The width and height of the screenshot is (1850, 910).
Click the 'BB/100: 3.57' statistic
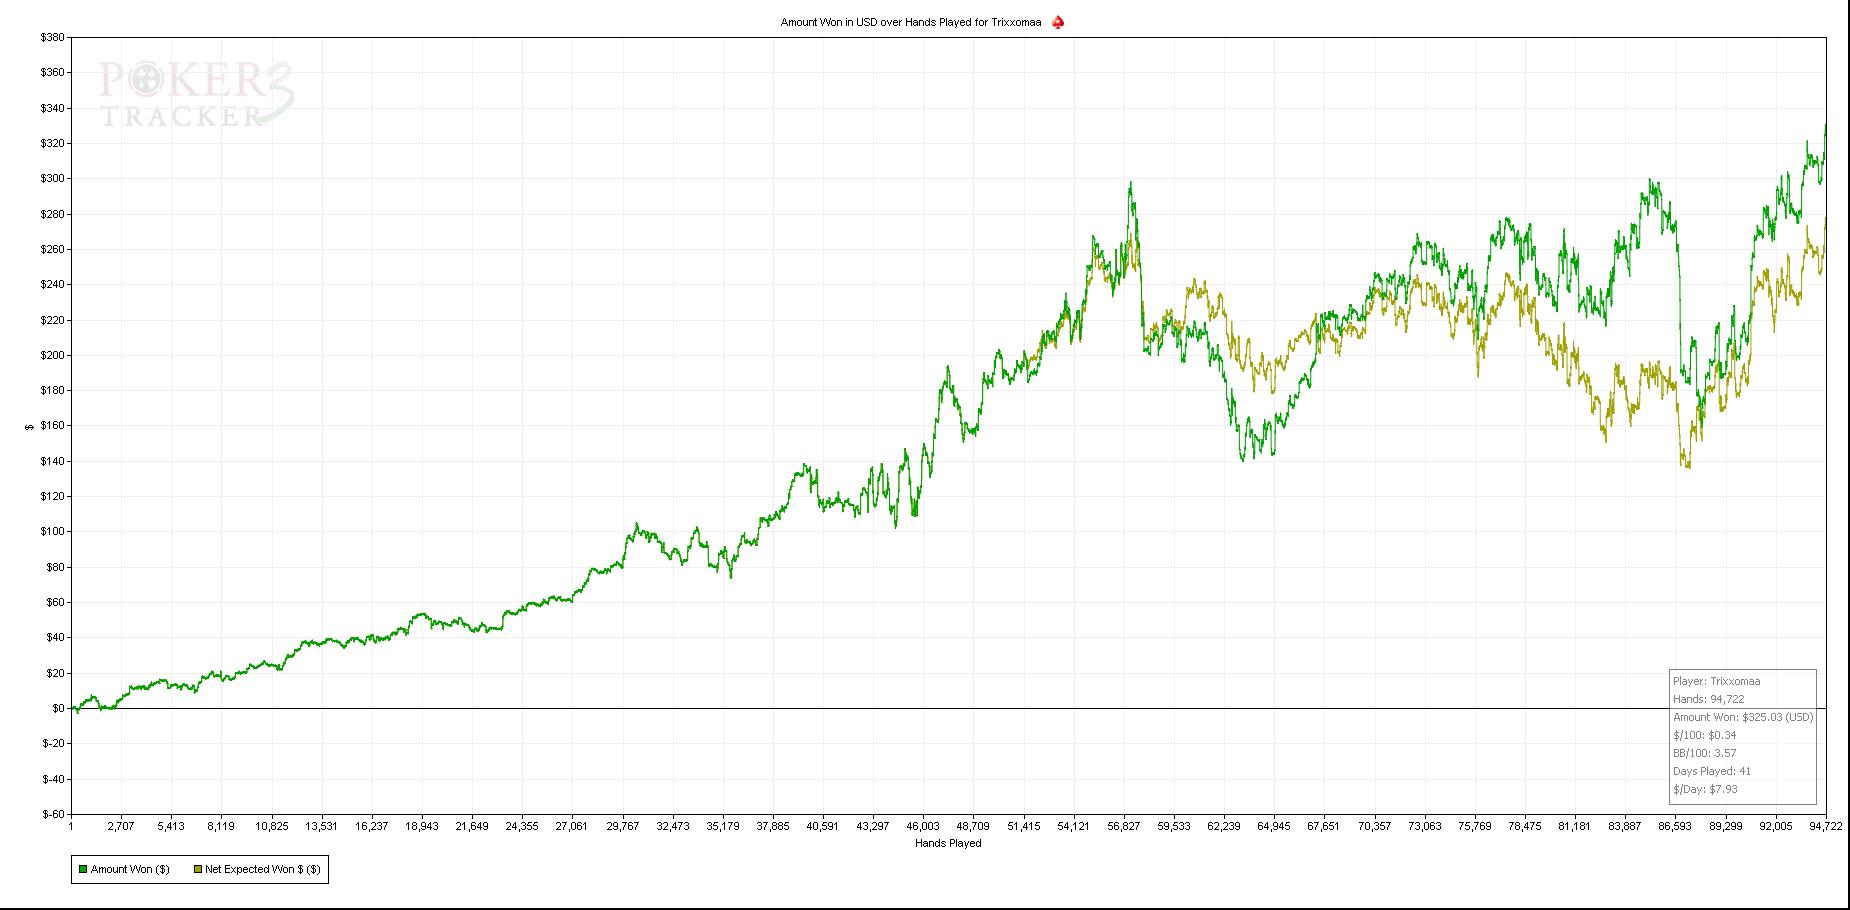1705,753
